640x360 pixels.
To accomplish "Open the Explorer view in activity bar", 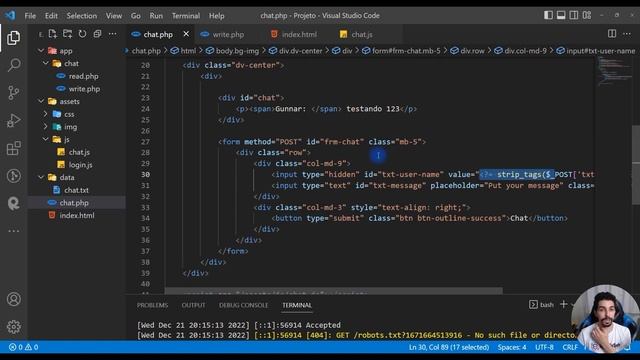I will [13, 38].
